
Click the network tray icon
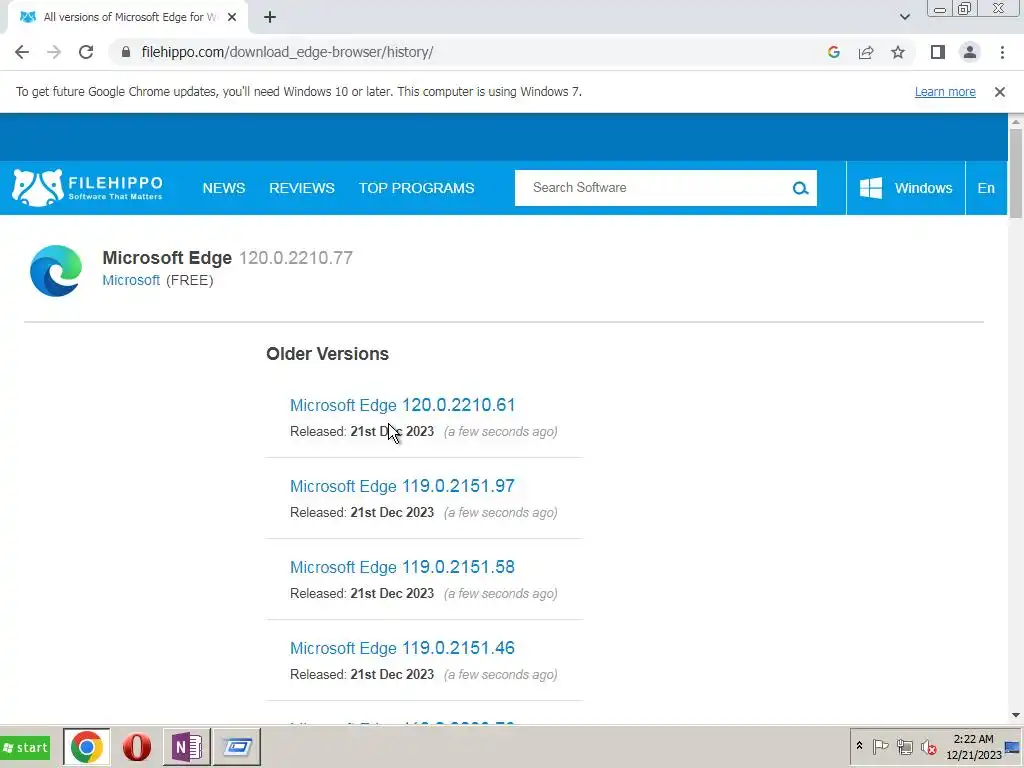[904, 746]
